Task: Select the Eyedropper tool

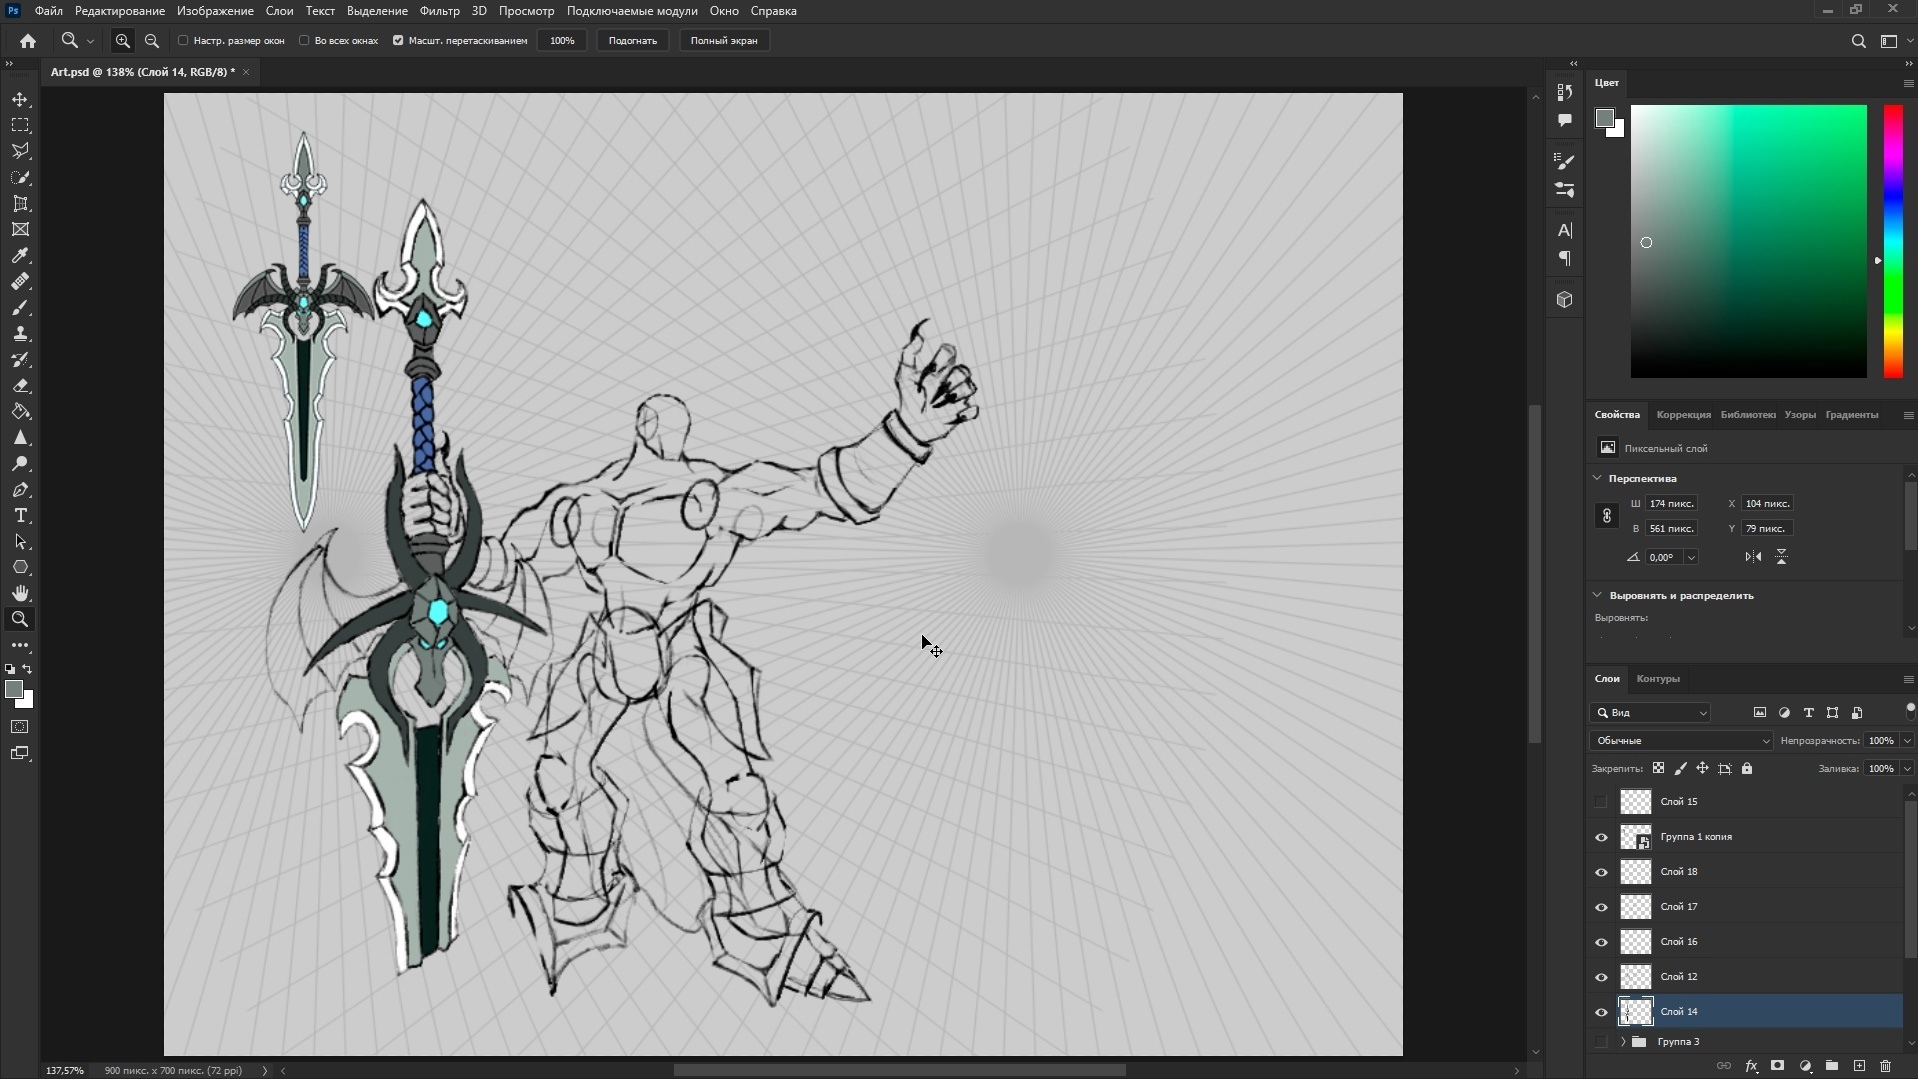Action: (x=20, y=256)
